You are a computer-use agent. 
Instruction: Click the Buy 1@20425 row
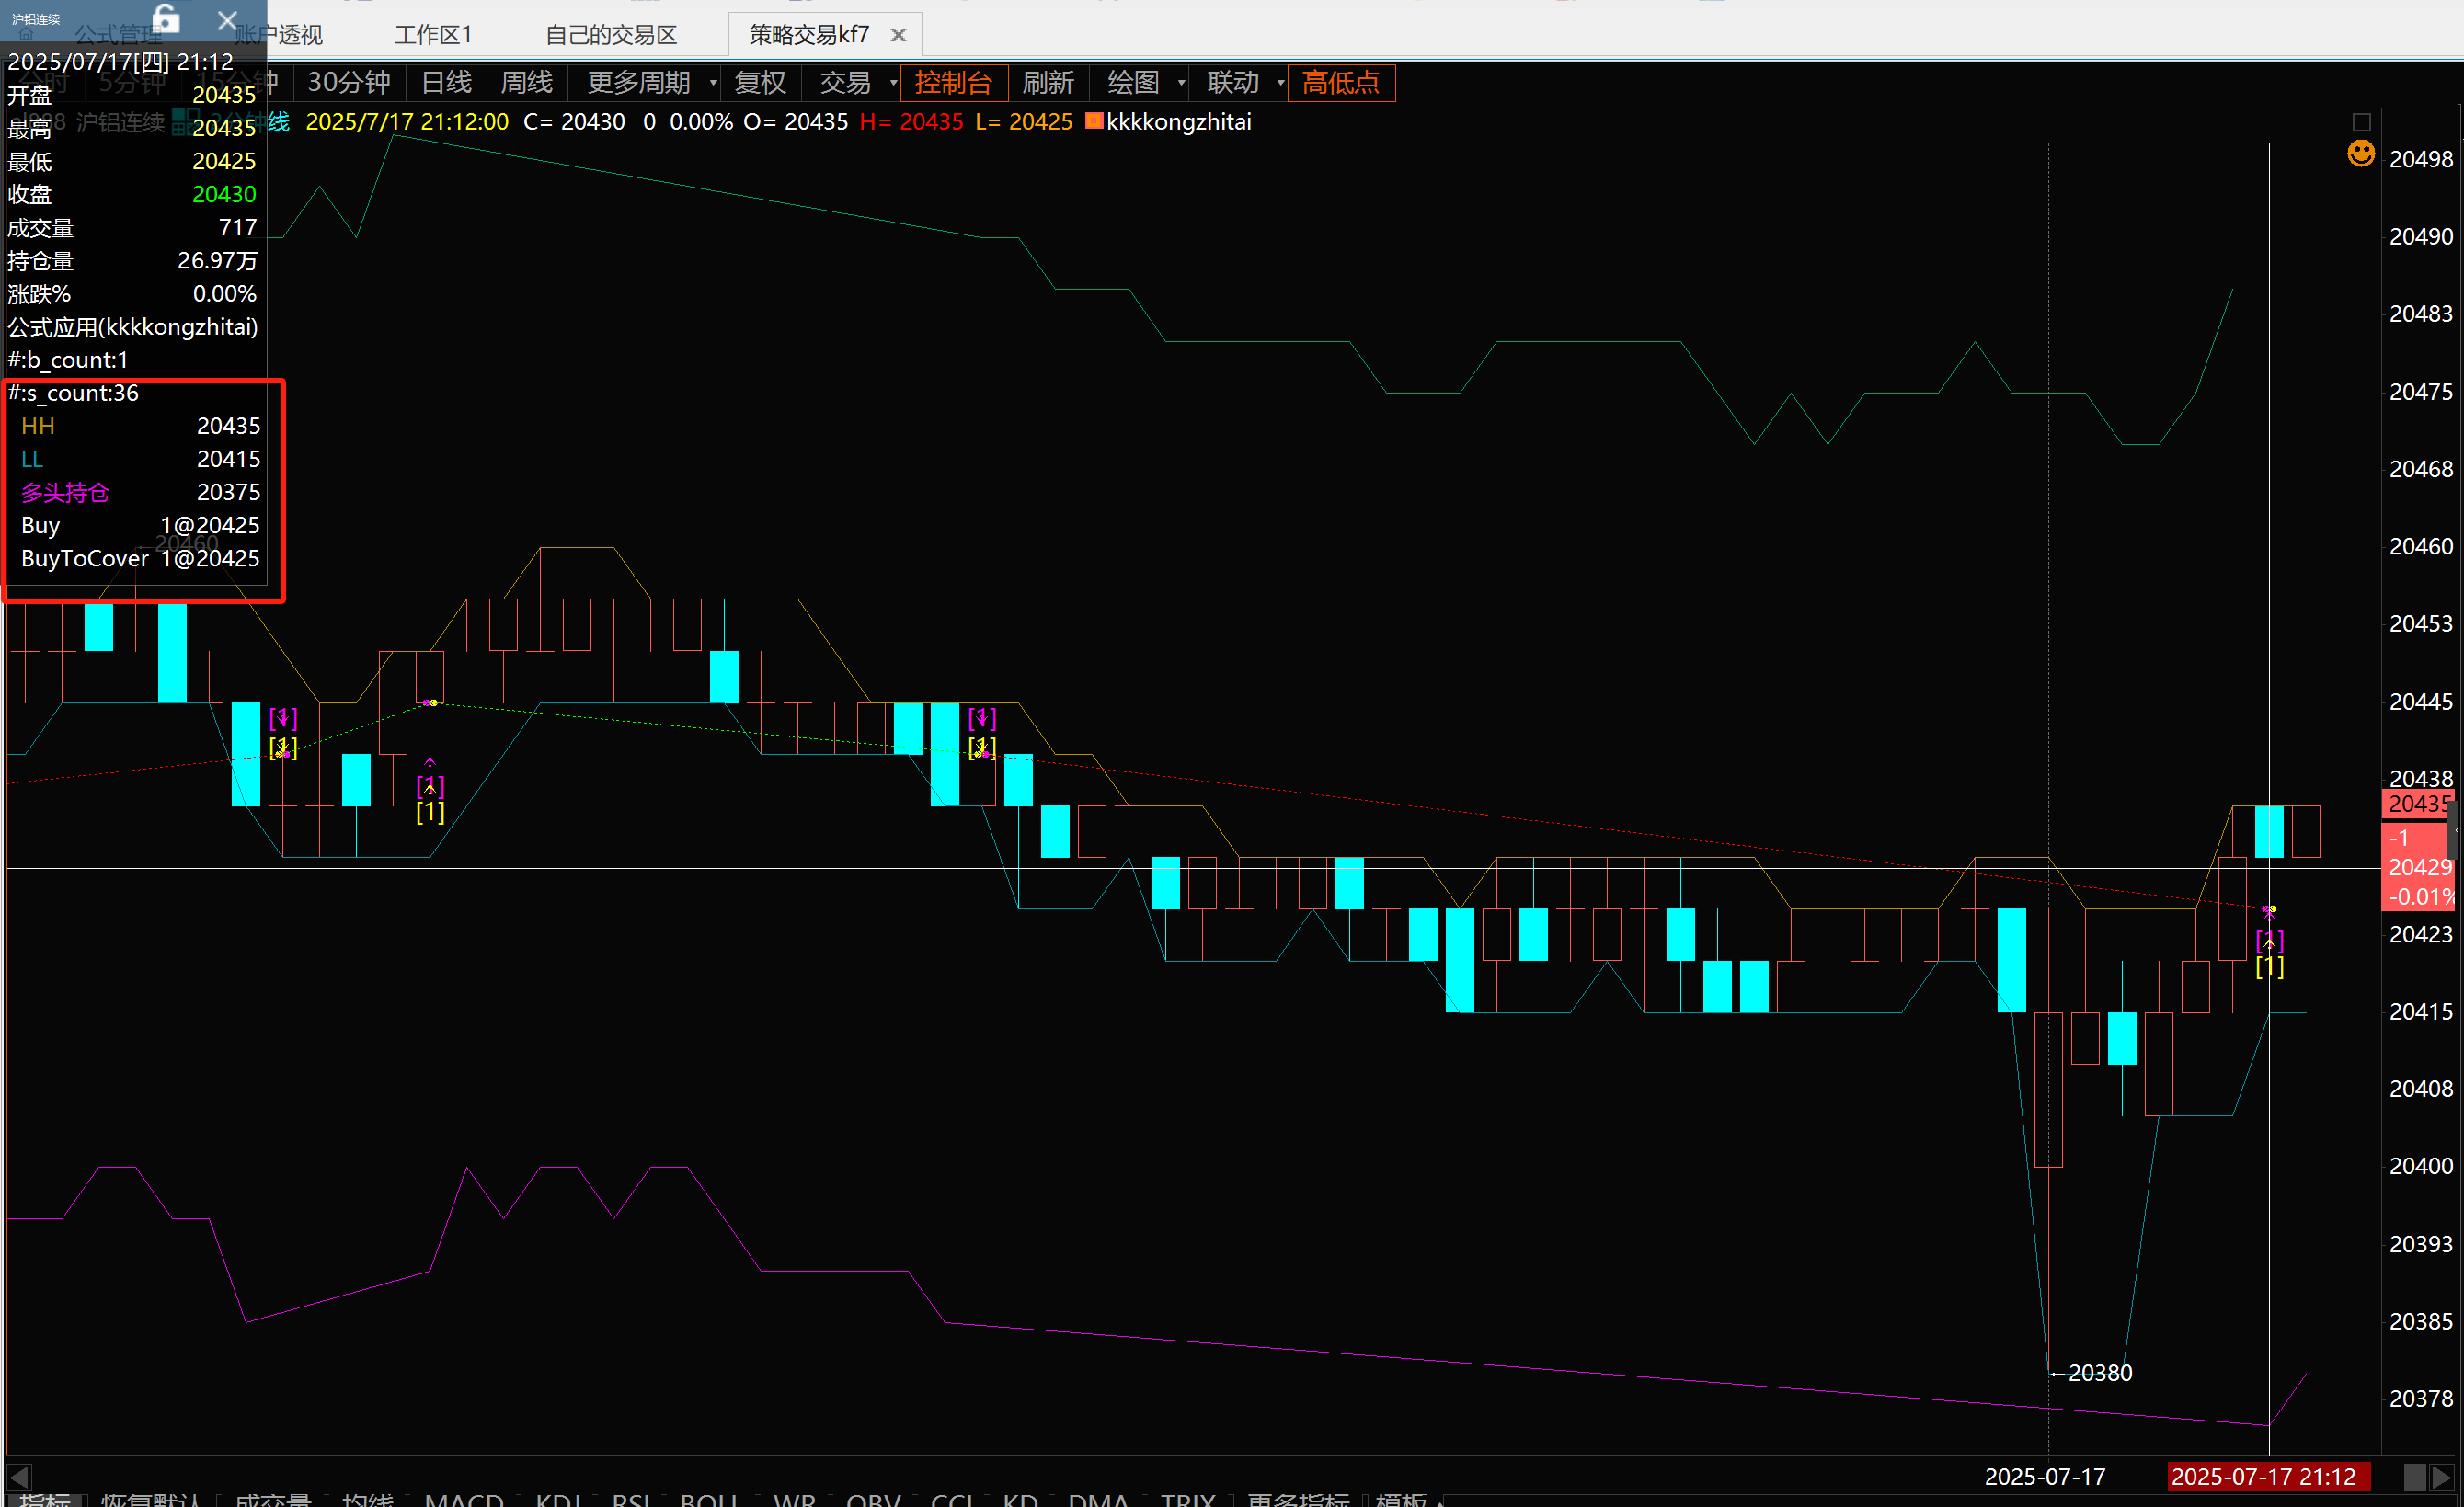coord(140,525)
